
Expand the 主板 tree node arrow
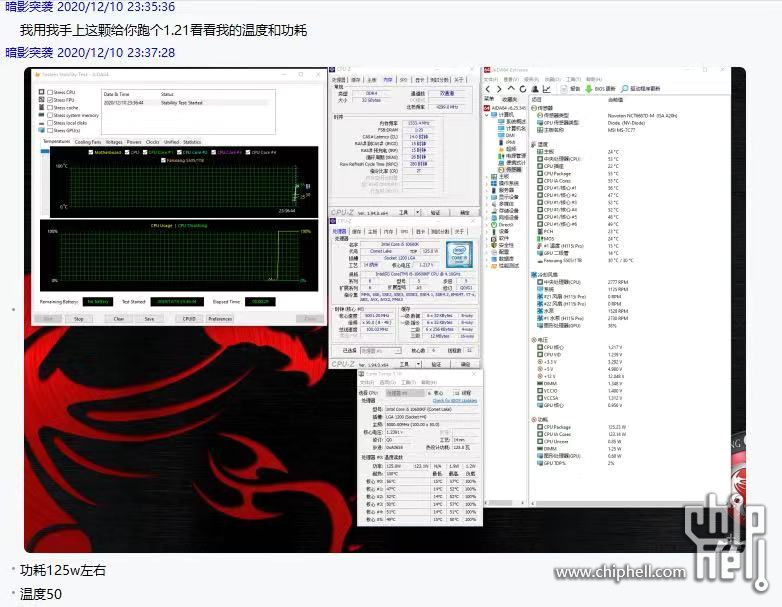click(x=487, y=177)
